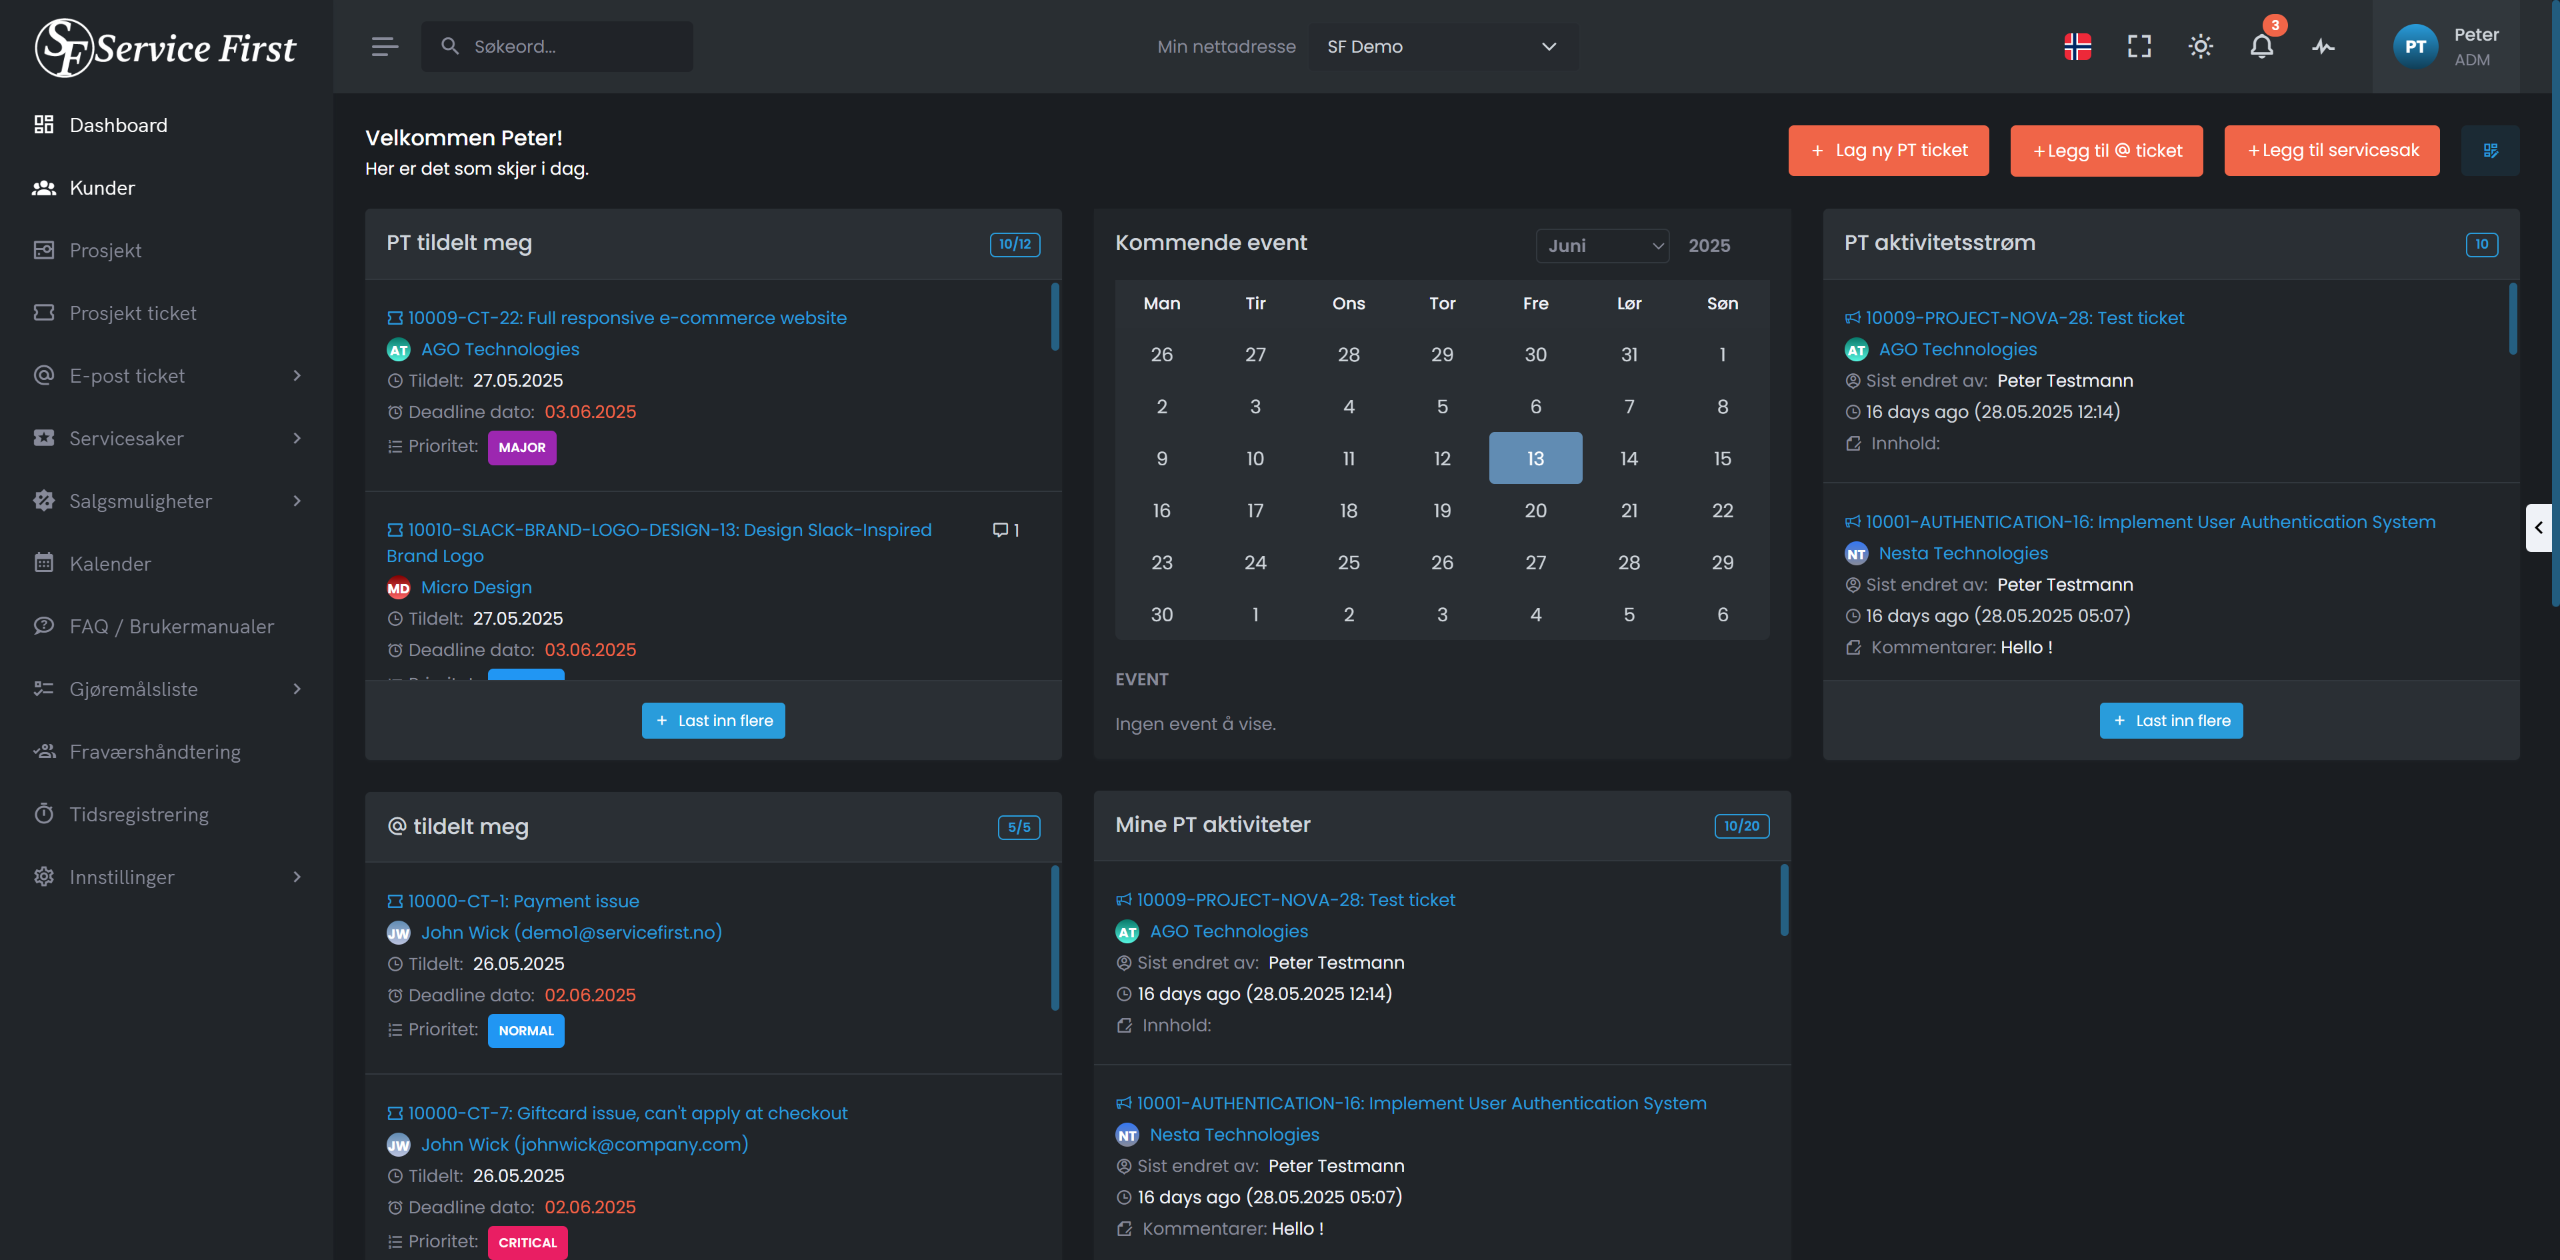Open the notifications bell
This screenshot has height=1260, width=2560.
[2261, 46]
